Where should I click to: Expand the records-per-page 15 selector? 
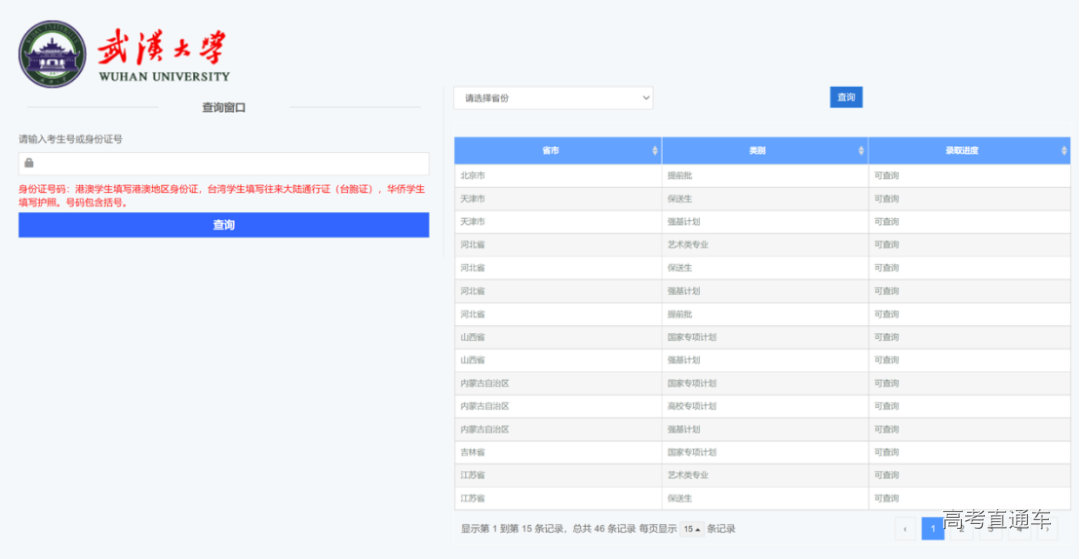point(692,529)
